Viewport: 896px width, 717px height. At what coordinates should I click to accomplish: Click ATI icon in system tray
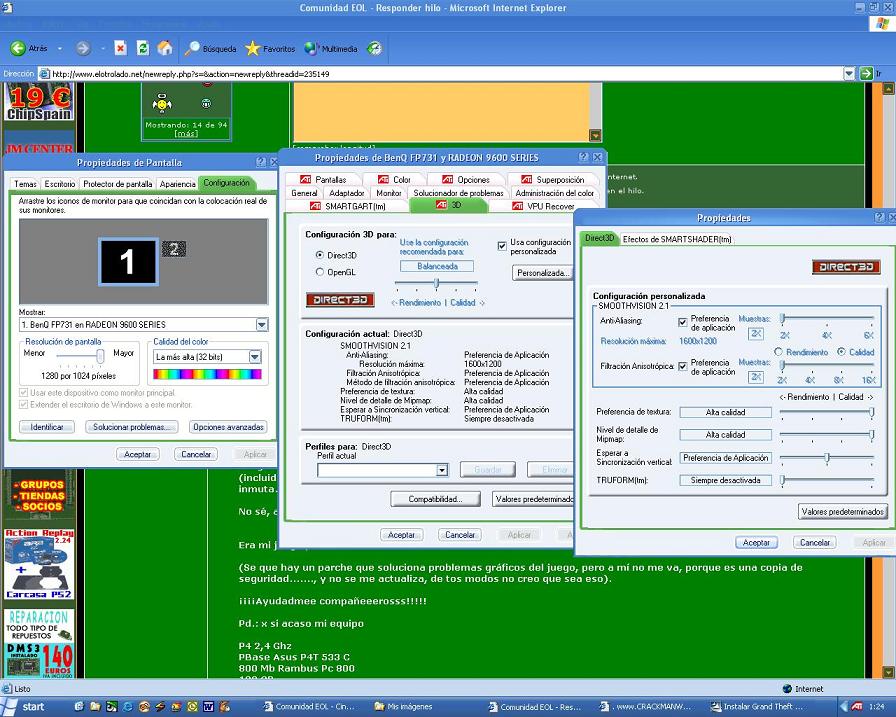(857, 707)
